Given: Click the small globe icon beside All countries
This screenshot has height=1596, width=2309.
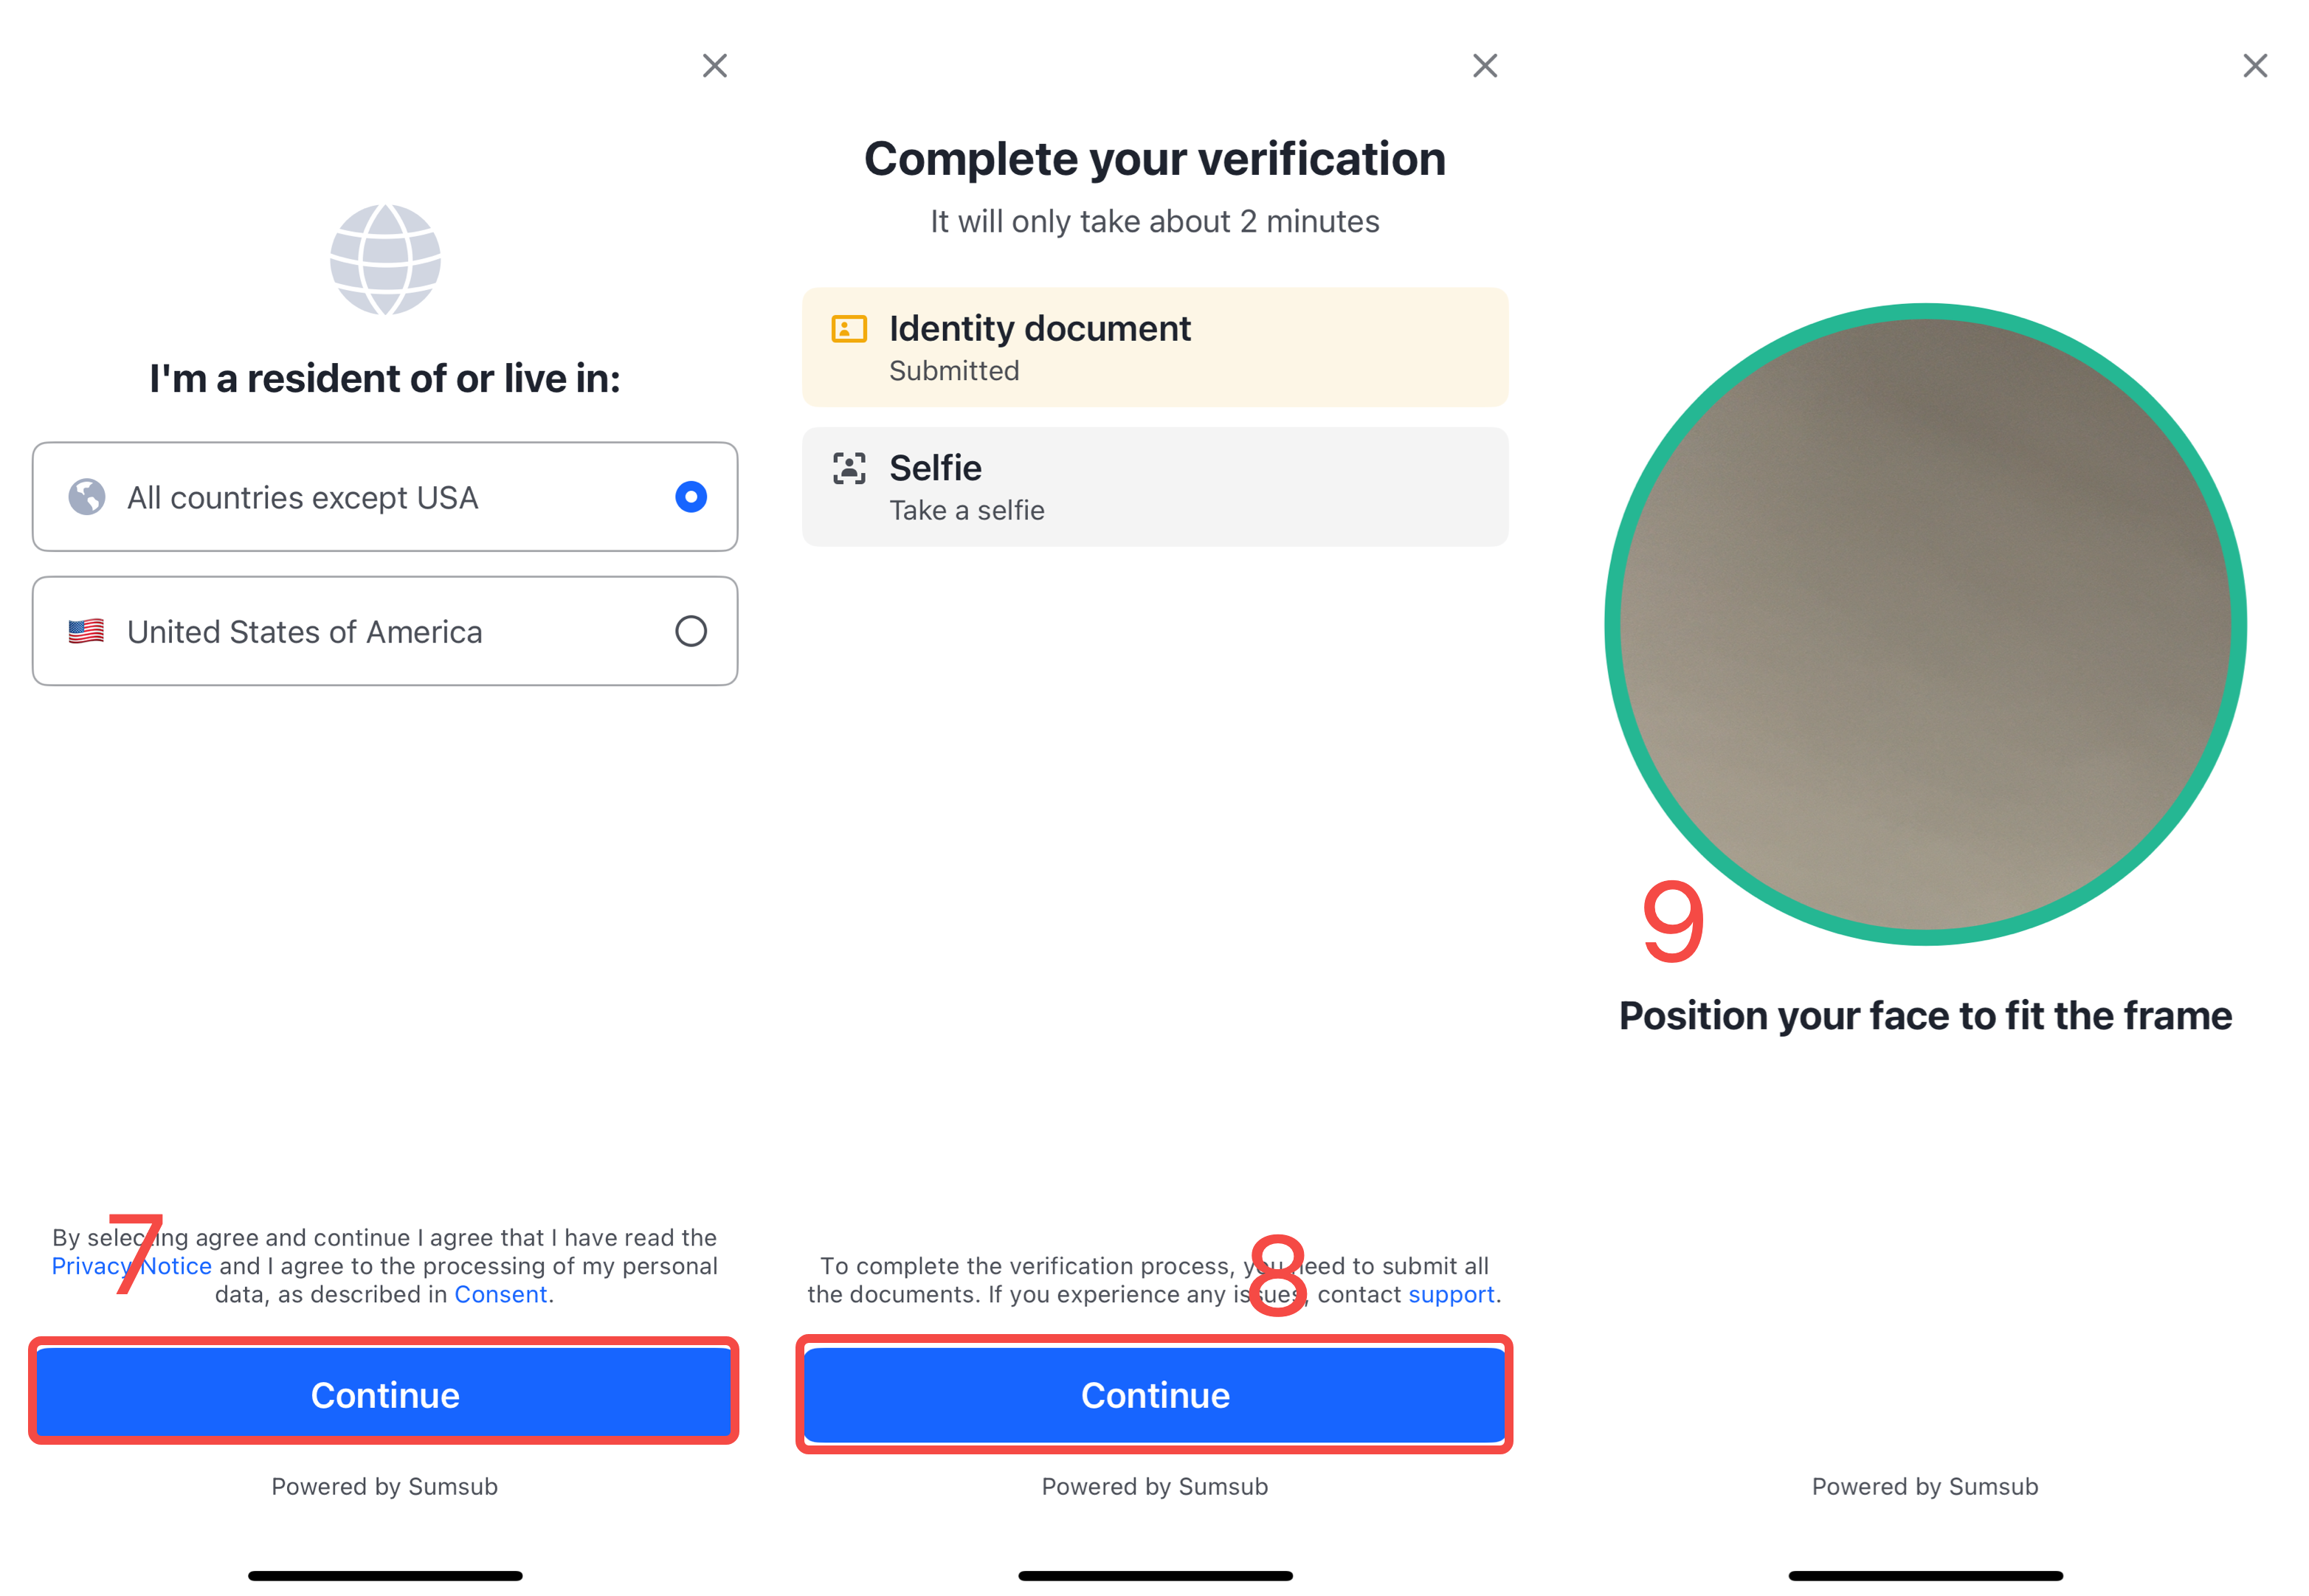Looking at the screenshot, I should [87, 497].
